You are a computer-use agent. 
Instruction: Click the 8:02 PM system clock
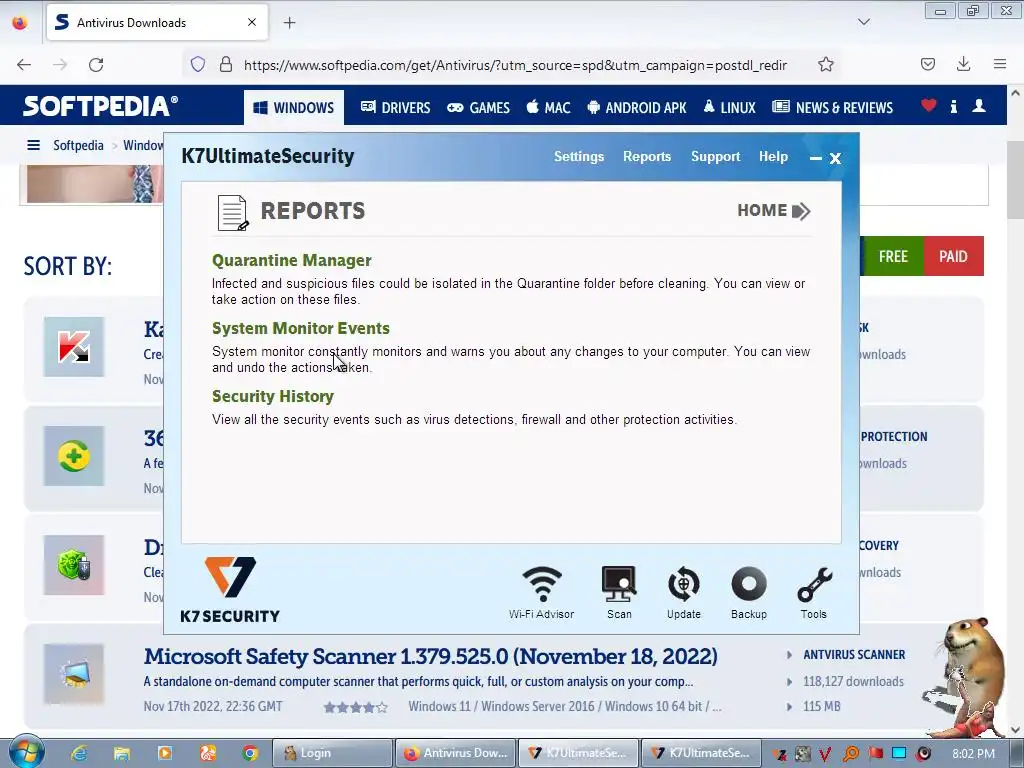pos(973,754)
